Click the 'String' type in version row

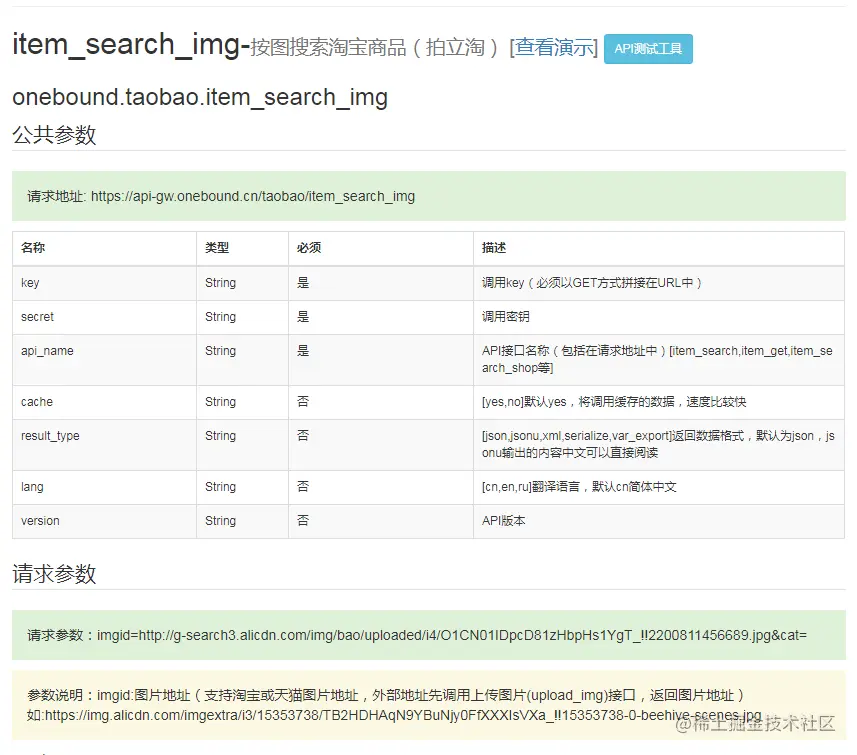coord(220,520)
